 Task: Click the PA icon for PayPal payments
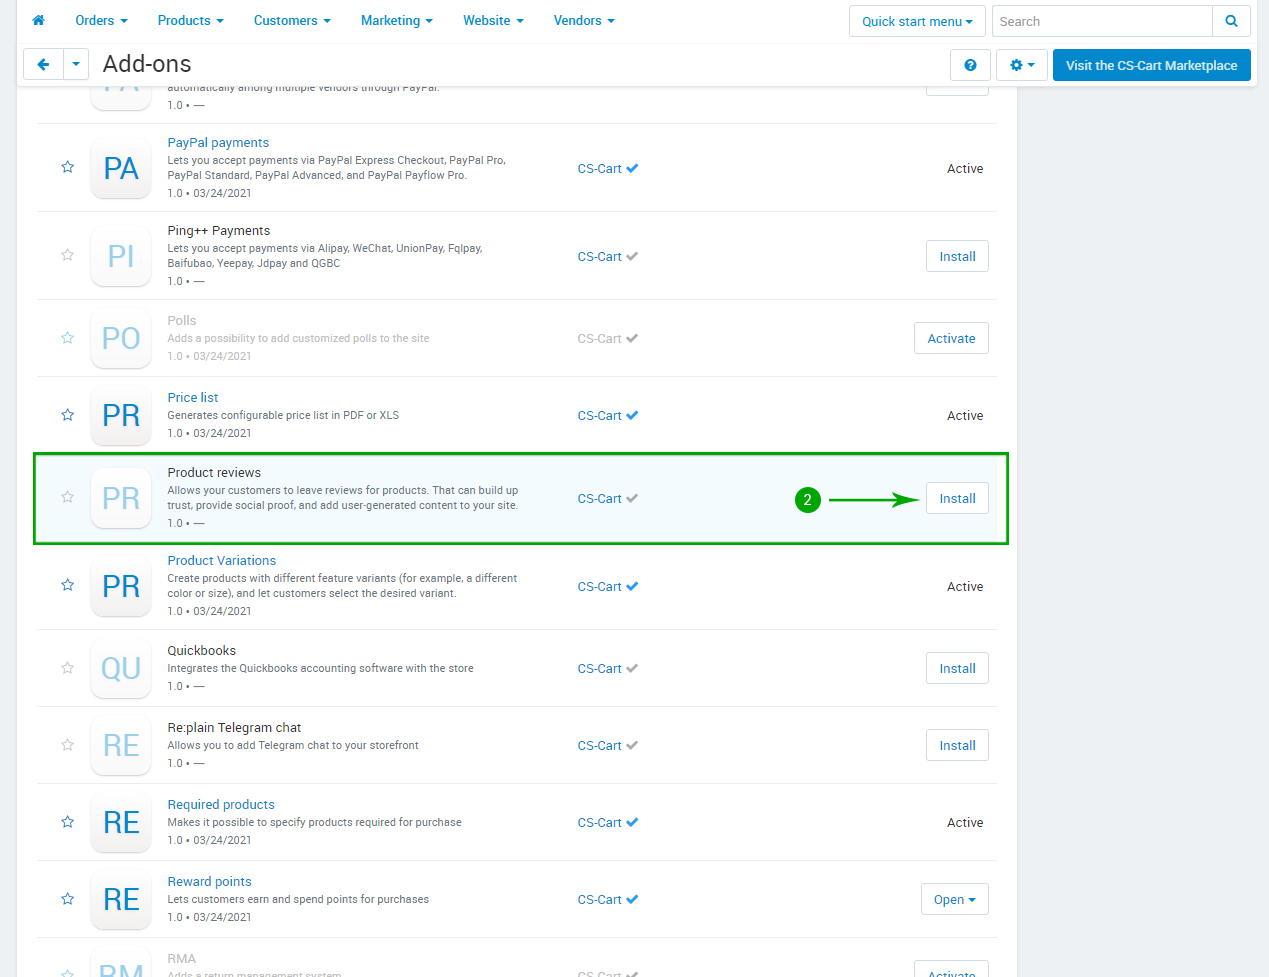point(121,168)
